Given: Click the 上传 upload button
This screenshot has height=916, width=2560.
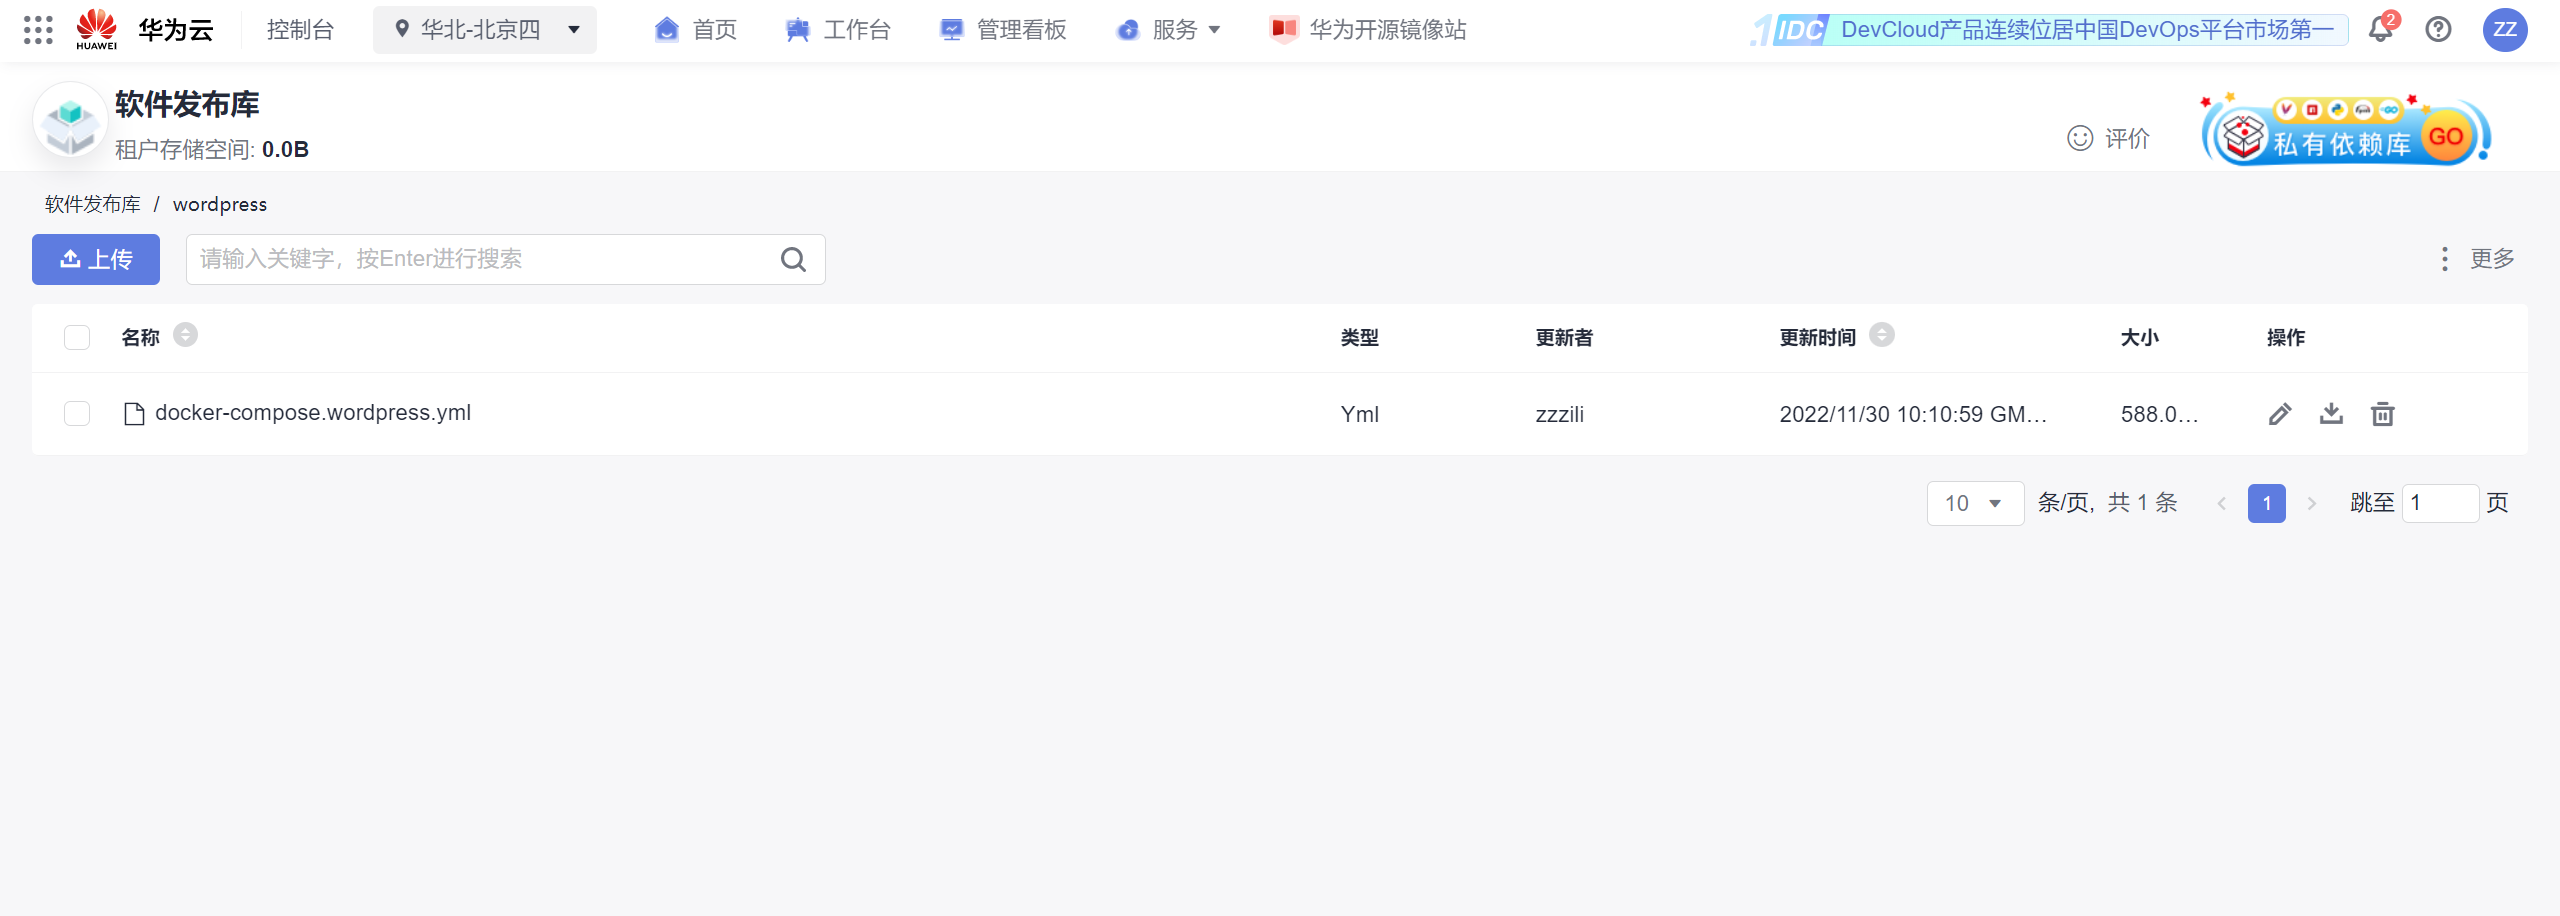Looking at the screenshot, I should coord(96,260).
